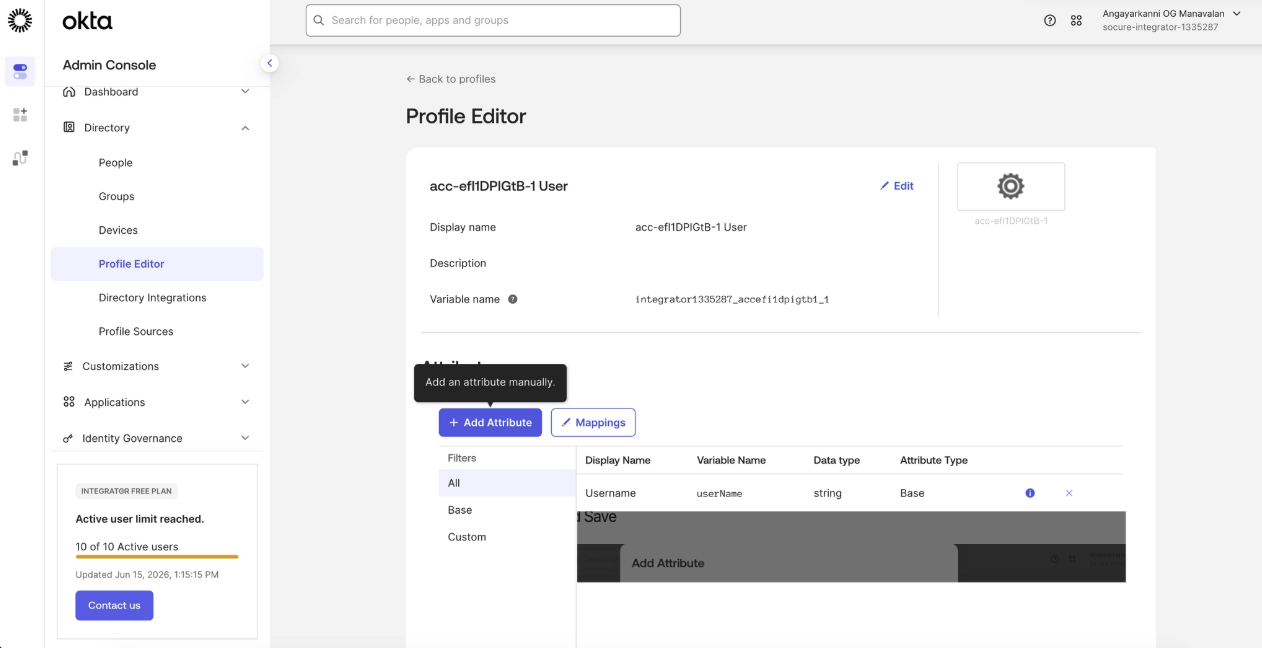The image size is (1262, 648).
Task: Select variable name integrator1335287_accefl1dpigtb1_1
Action: point(732,299)
